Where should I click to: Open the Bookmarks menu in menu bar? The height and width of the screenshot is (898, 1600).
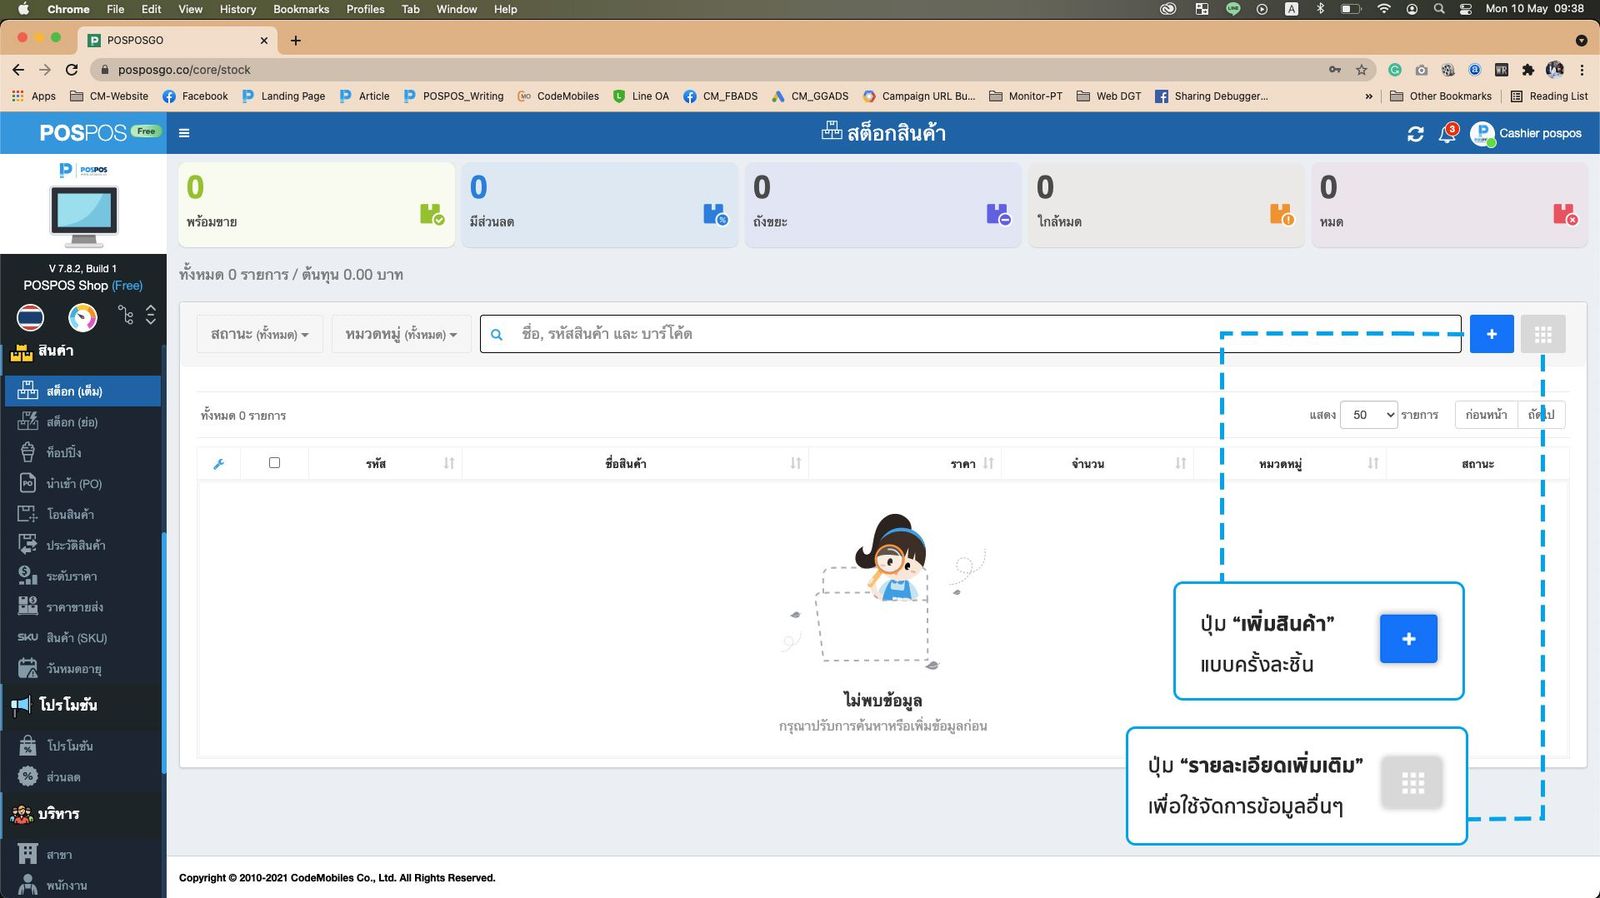pyautogui.click(x=301, y=9)
